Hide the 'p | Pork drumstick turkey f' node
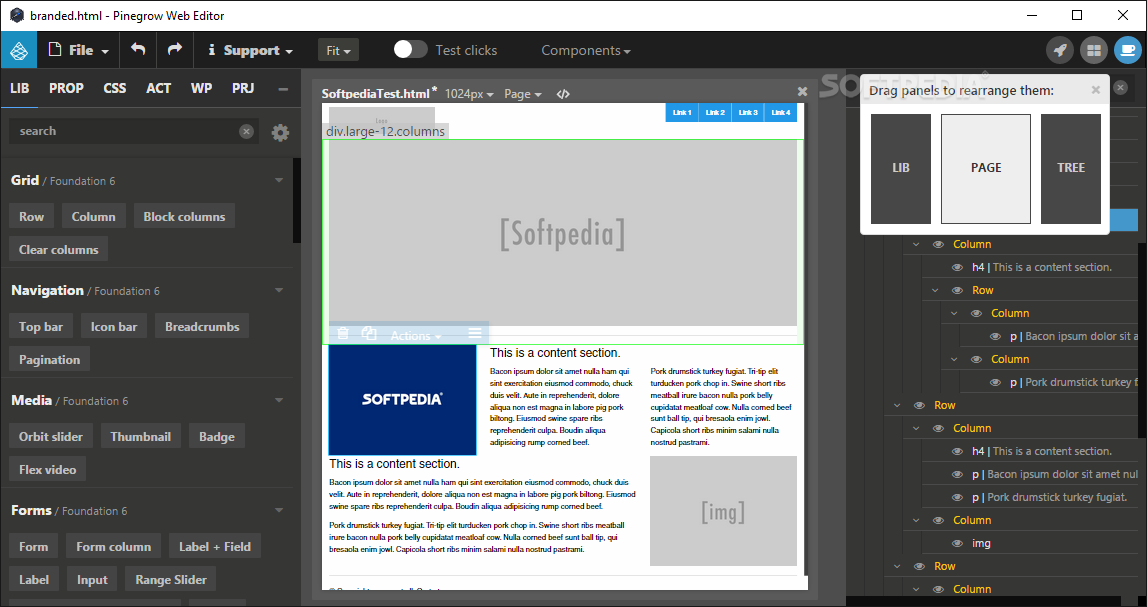1147x607 pixels. point(995,382)
